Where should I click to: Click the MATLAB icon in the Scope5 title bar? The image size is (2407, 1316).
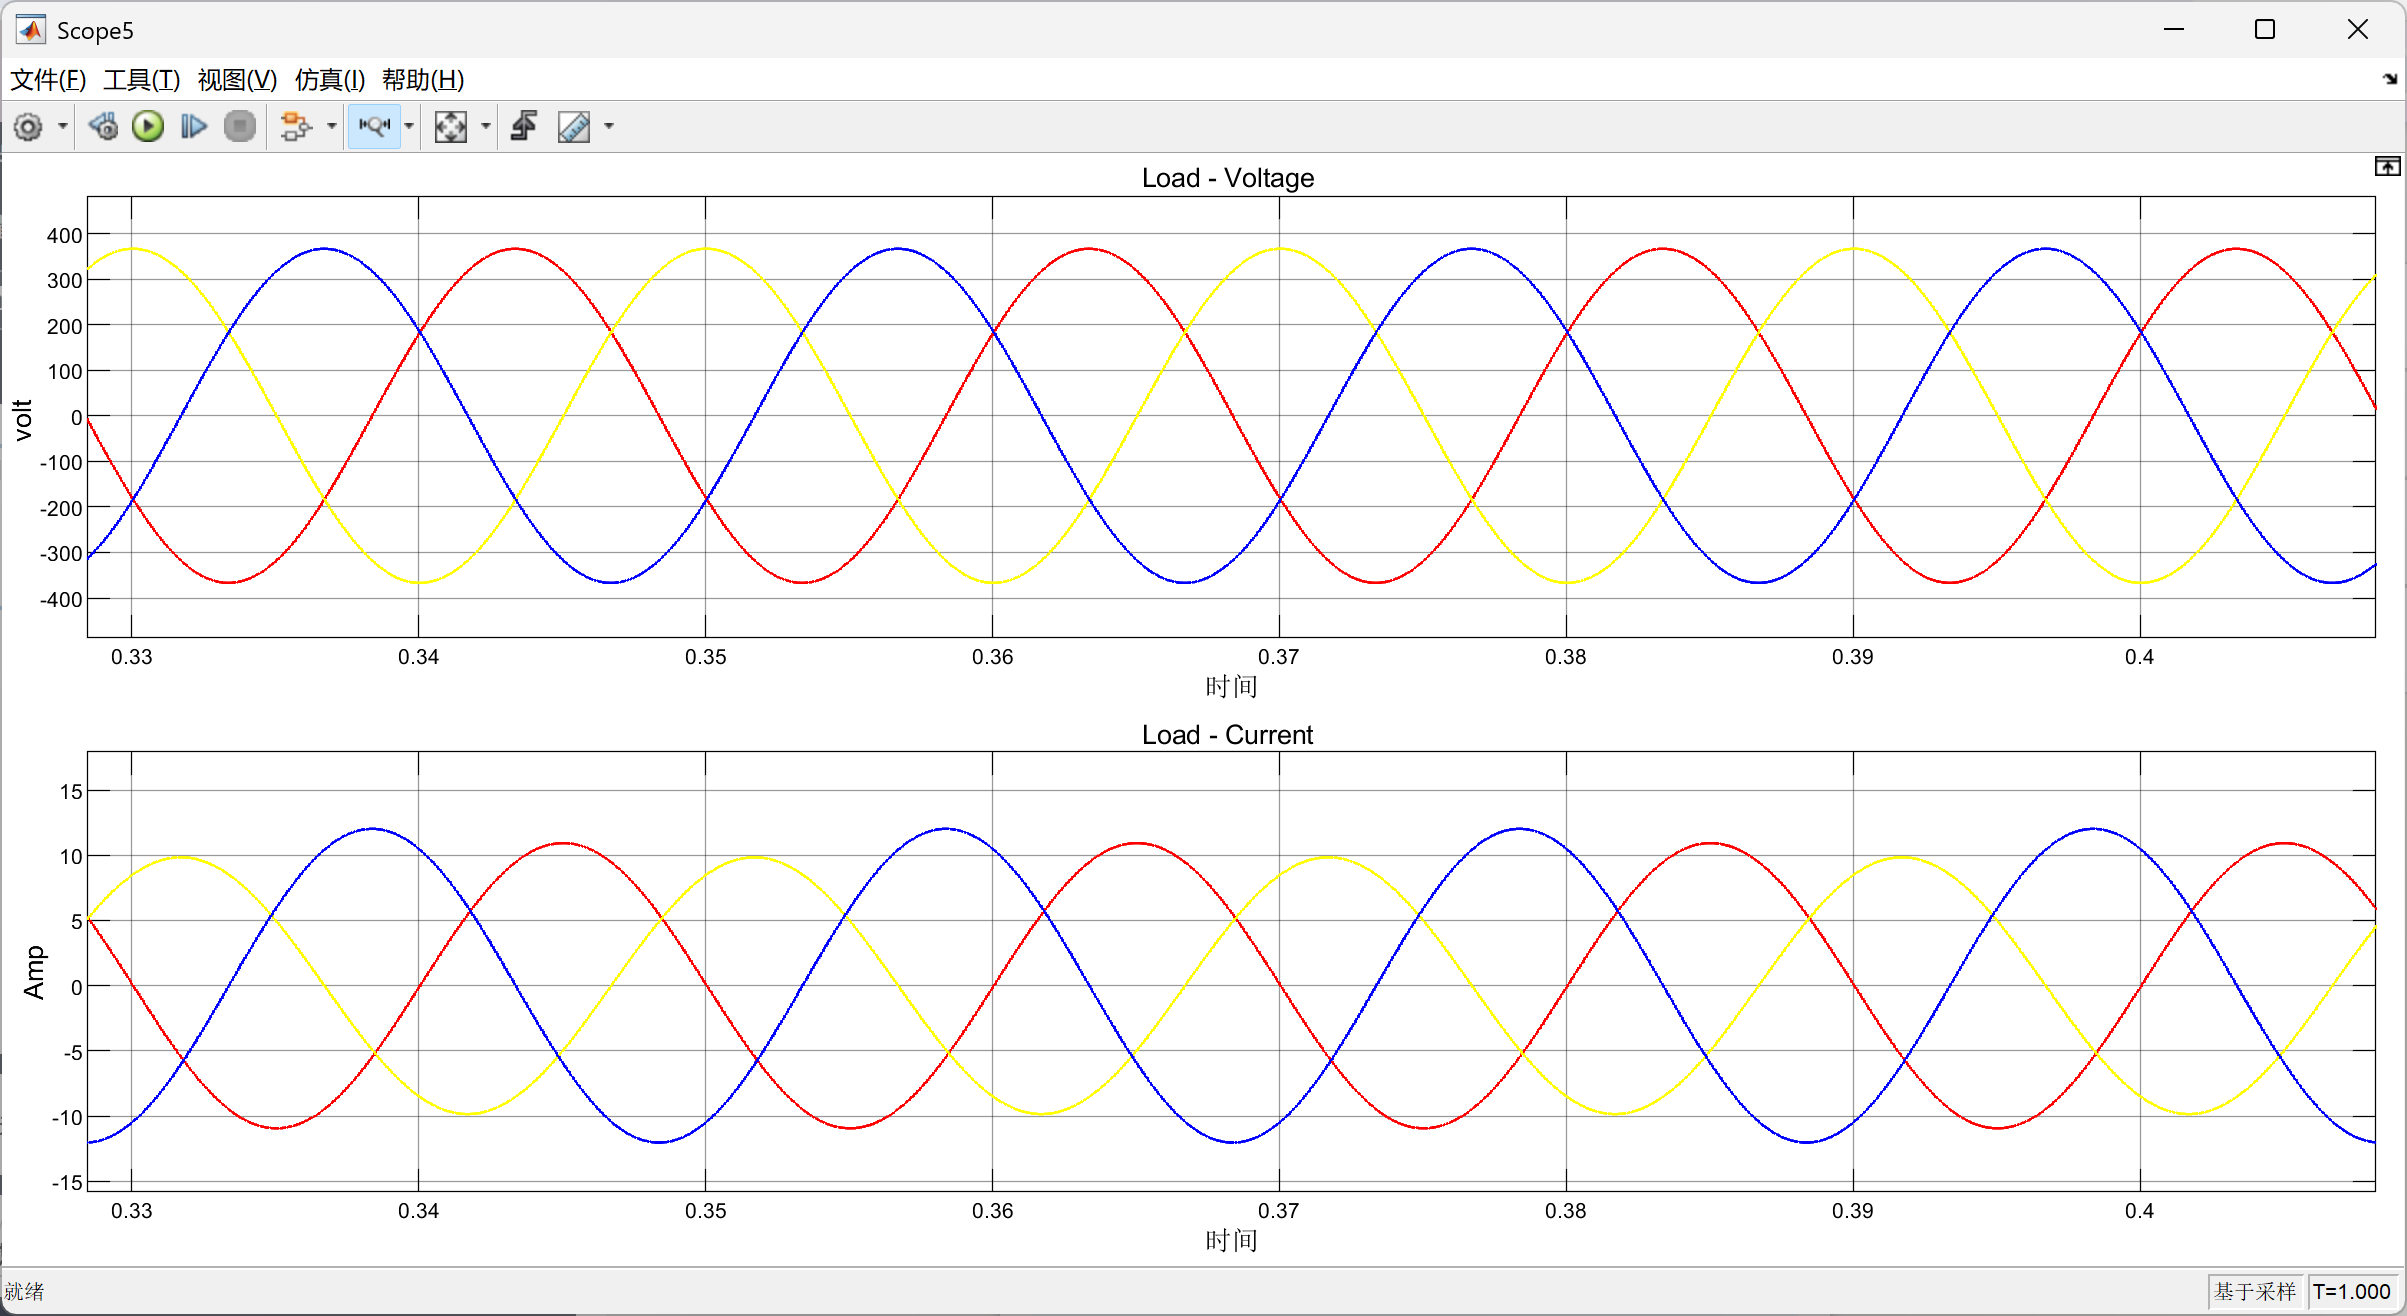tap(30, 30)
